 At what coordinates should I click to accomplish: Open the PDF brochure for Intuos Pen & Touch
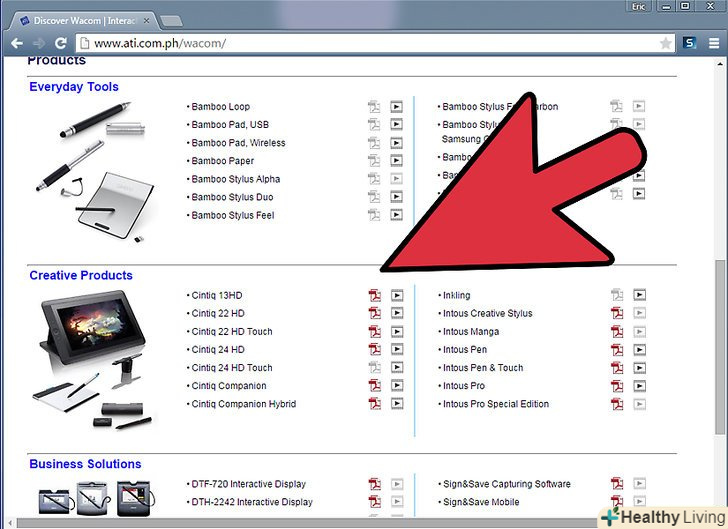(x=617, y=368)
